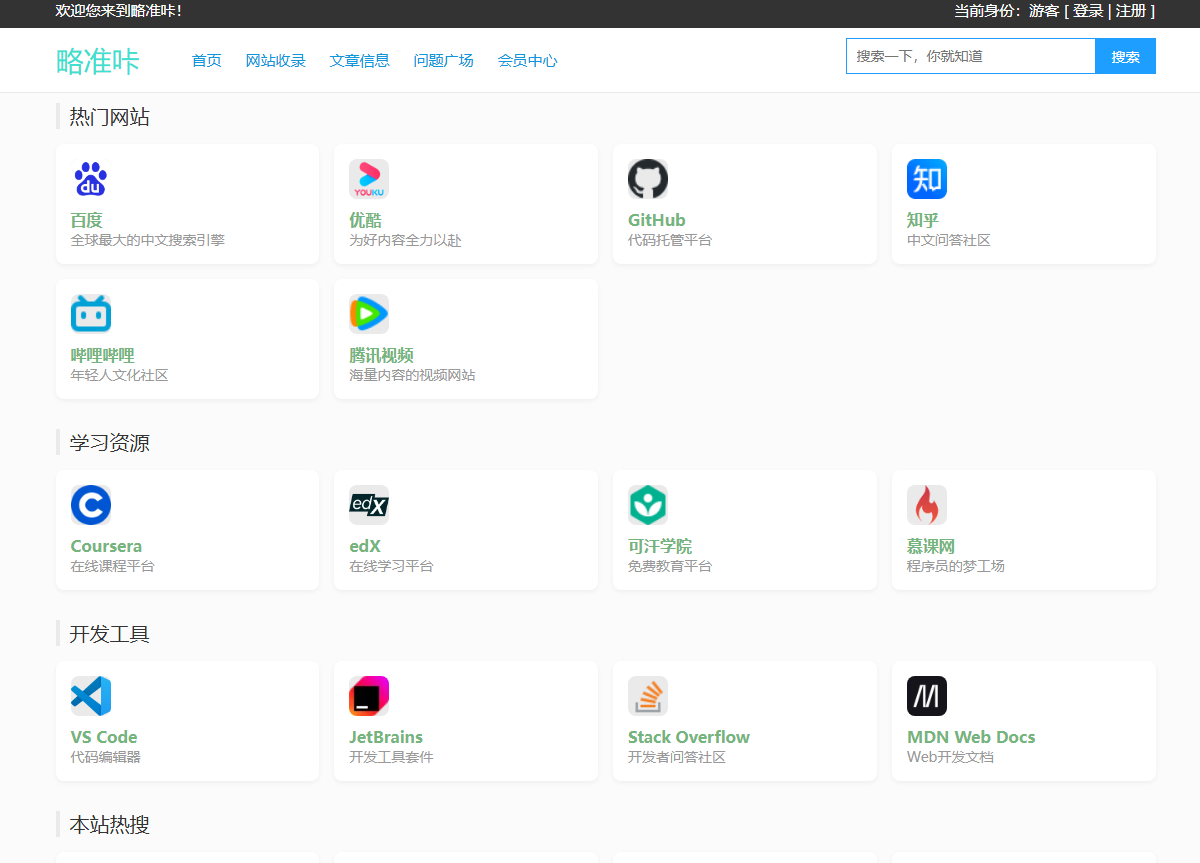Focus the search input field
This screenshot has height=863, width=1200.
(x=970, y=56)
